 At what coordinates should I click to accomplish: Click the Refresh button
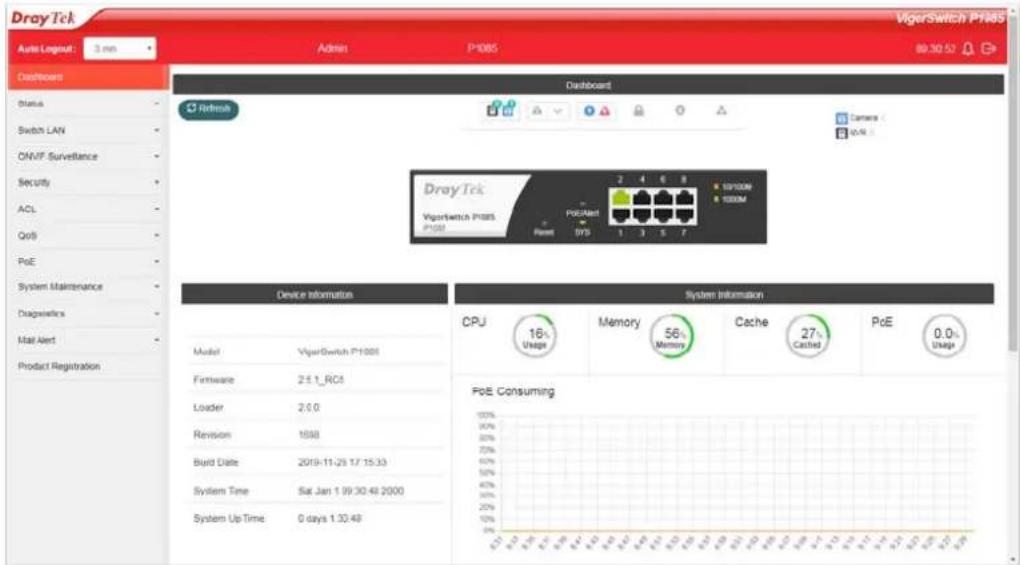[x=208, y=109]
